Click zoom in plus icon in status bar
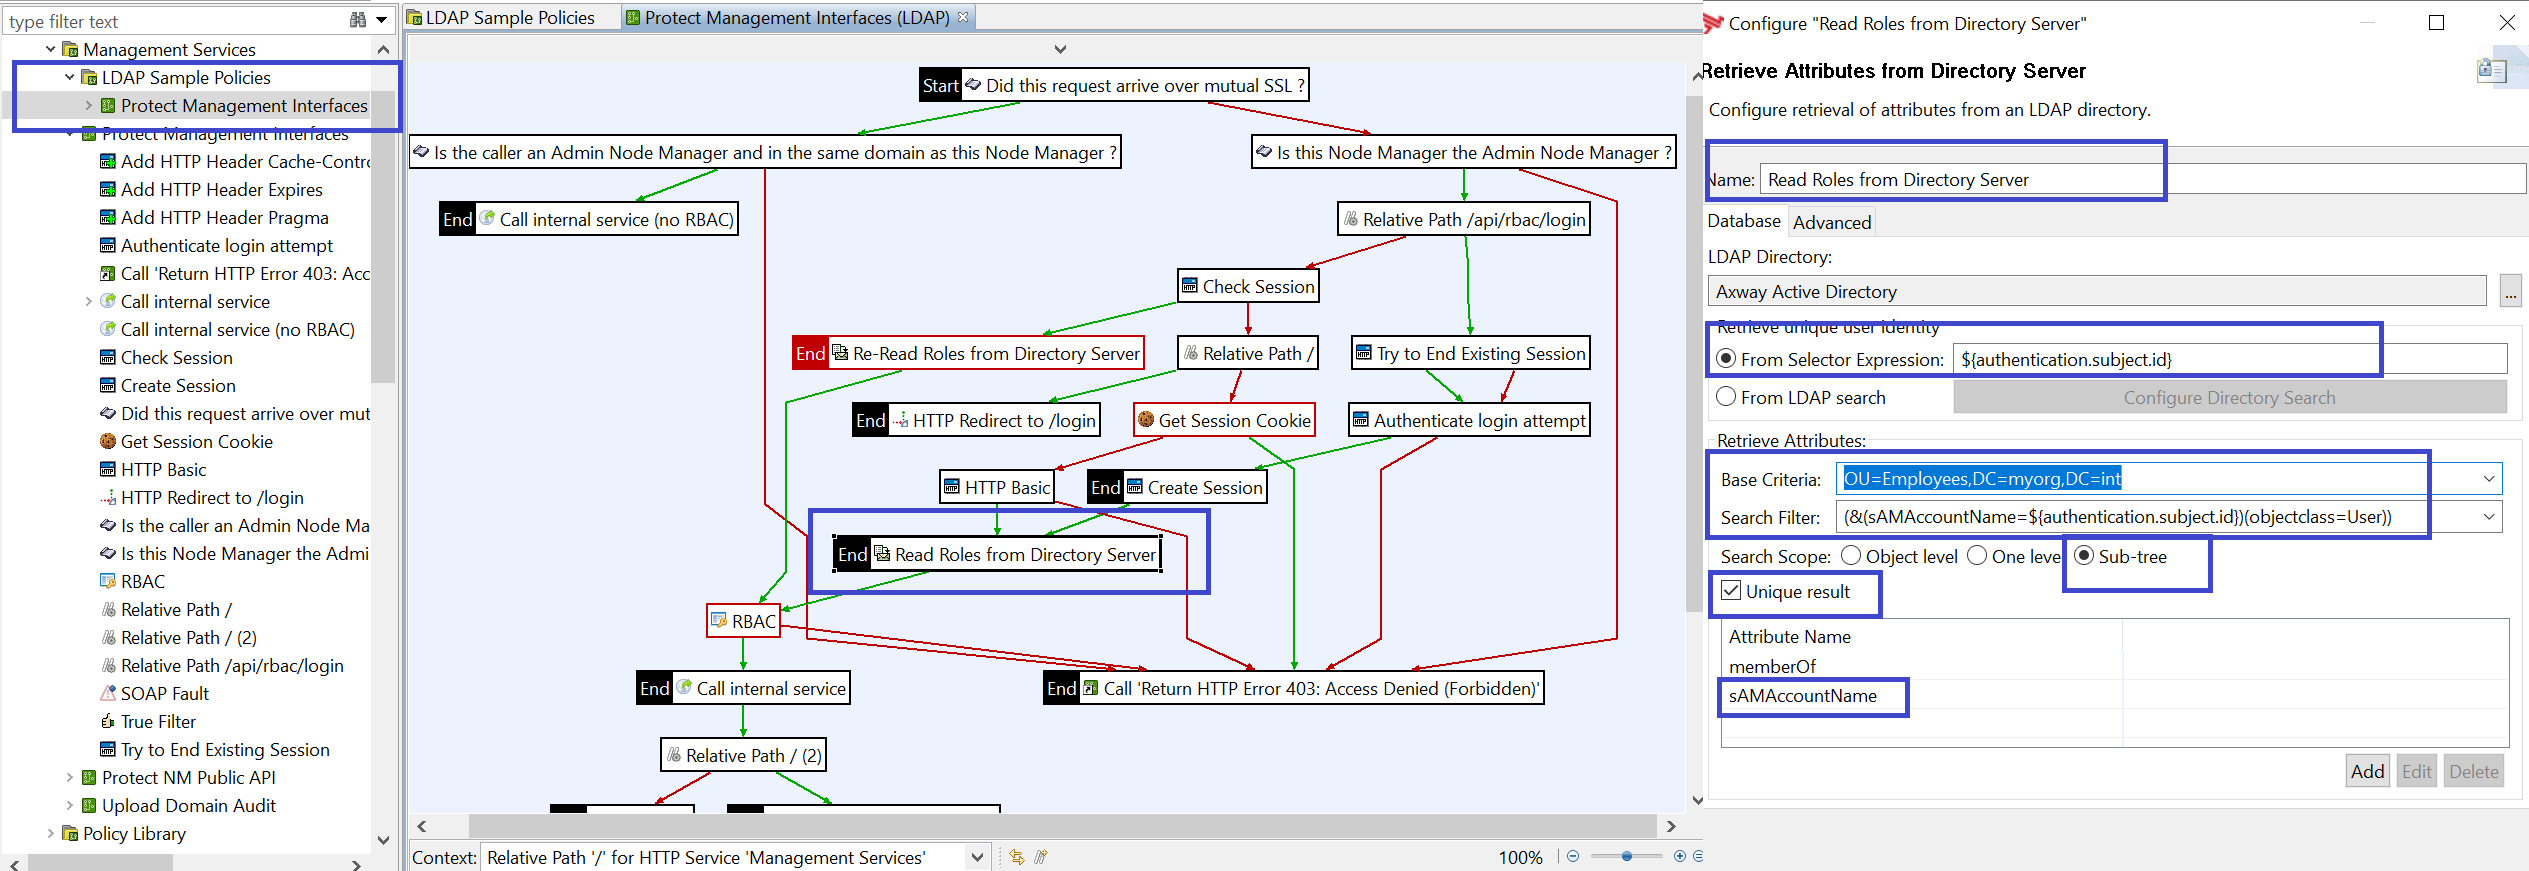Image resolution: width=2529 pixels, height=871 pixels. coord(1679,856)
